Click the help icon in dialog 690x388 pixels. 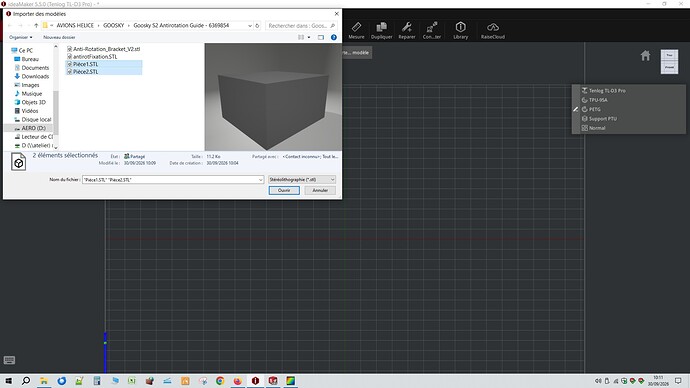(334, 37)
